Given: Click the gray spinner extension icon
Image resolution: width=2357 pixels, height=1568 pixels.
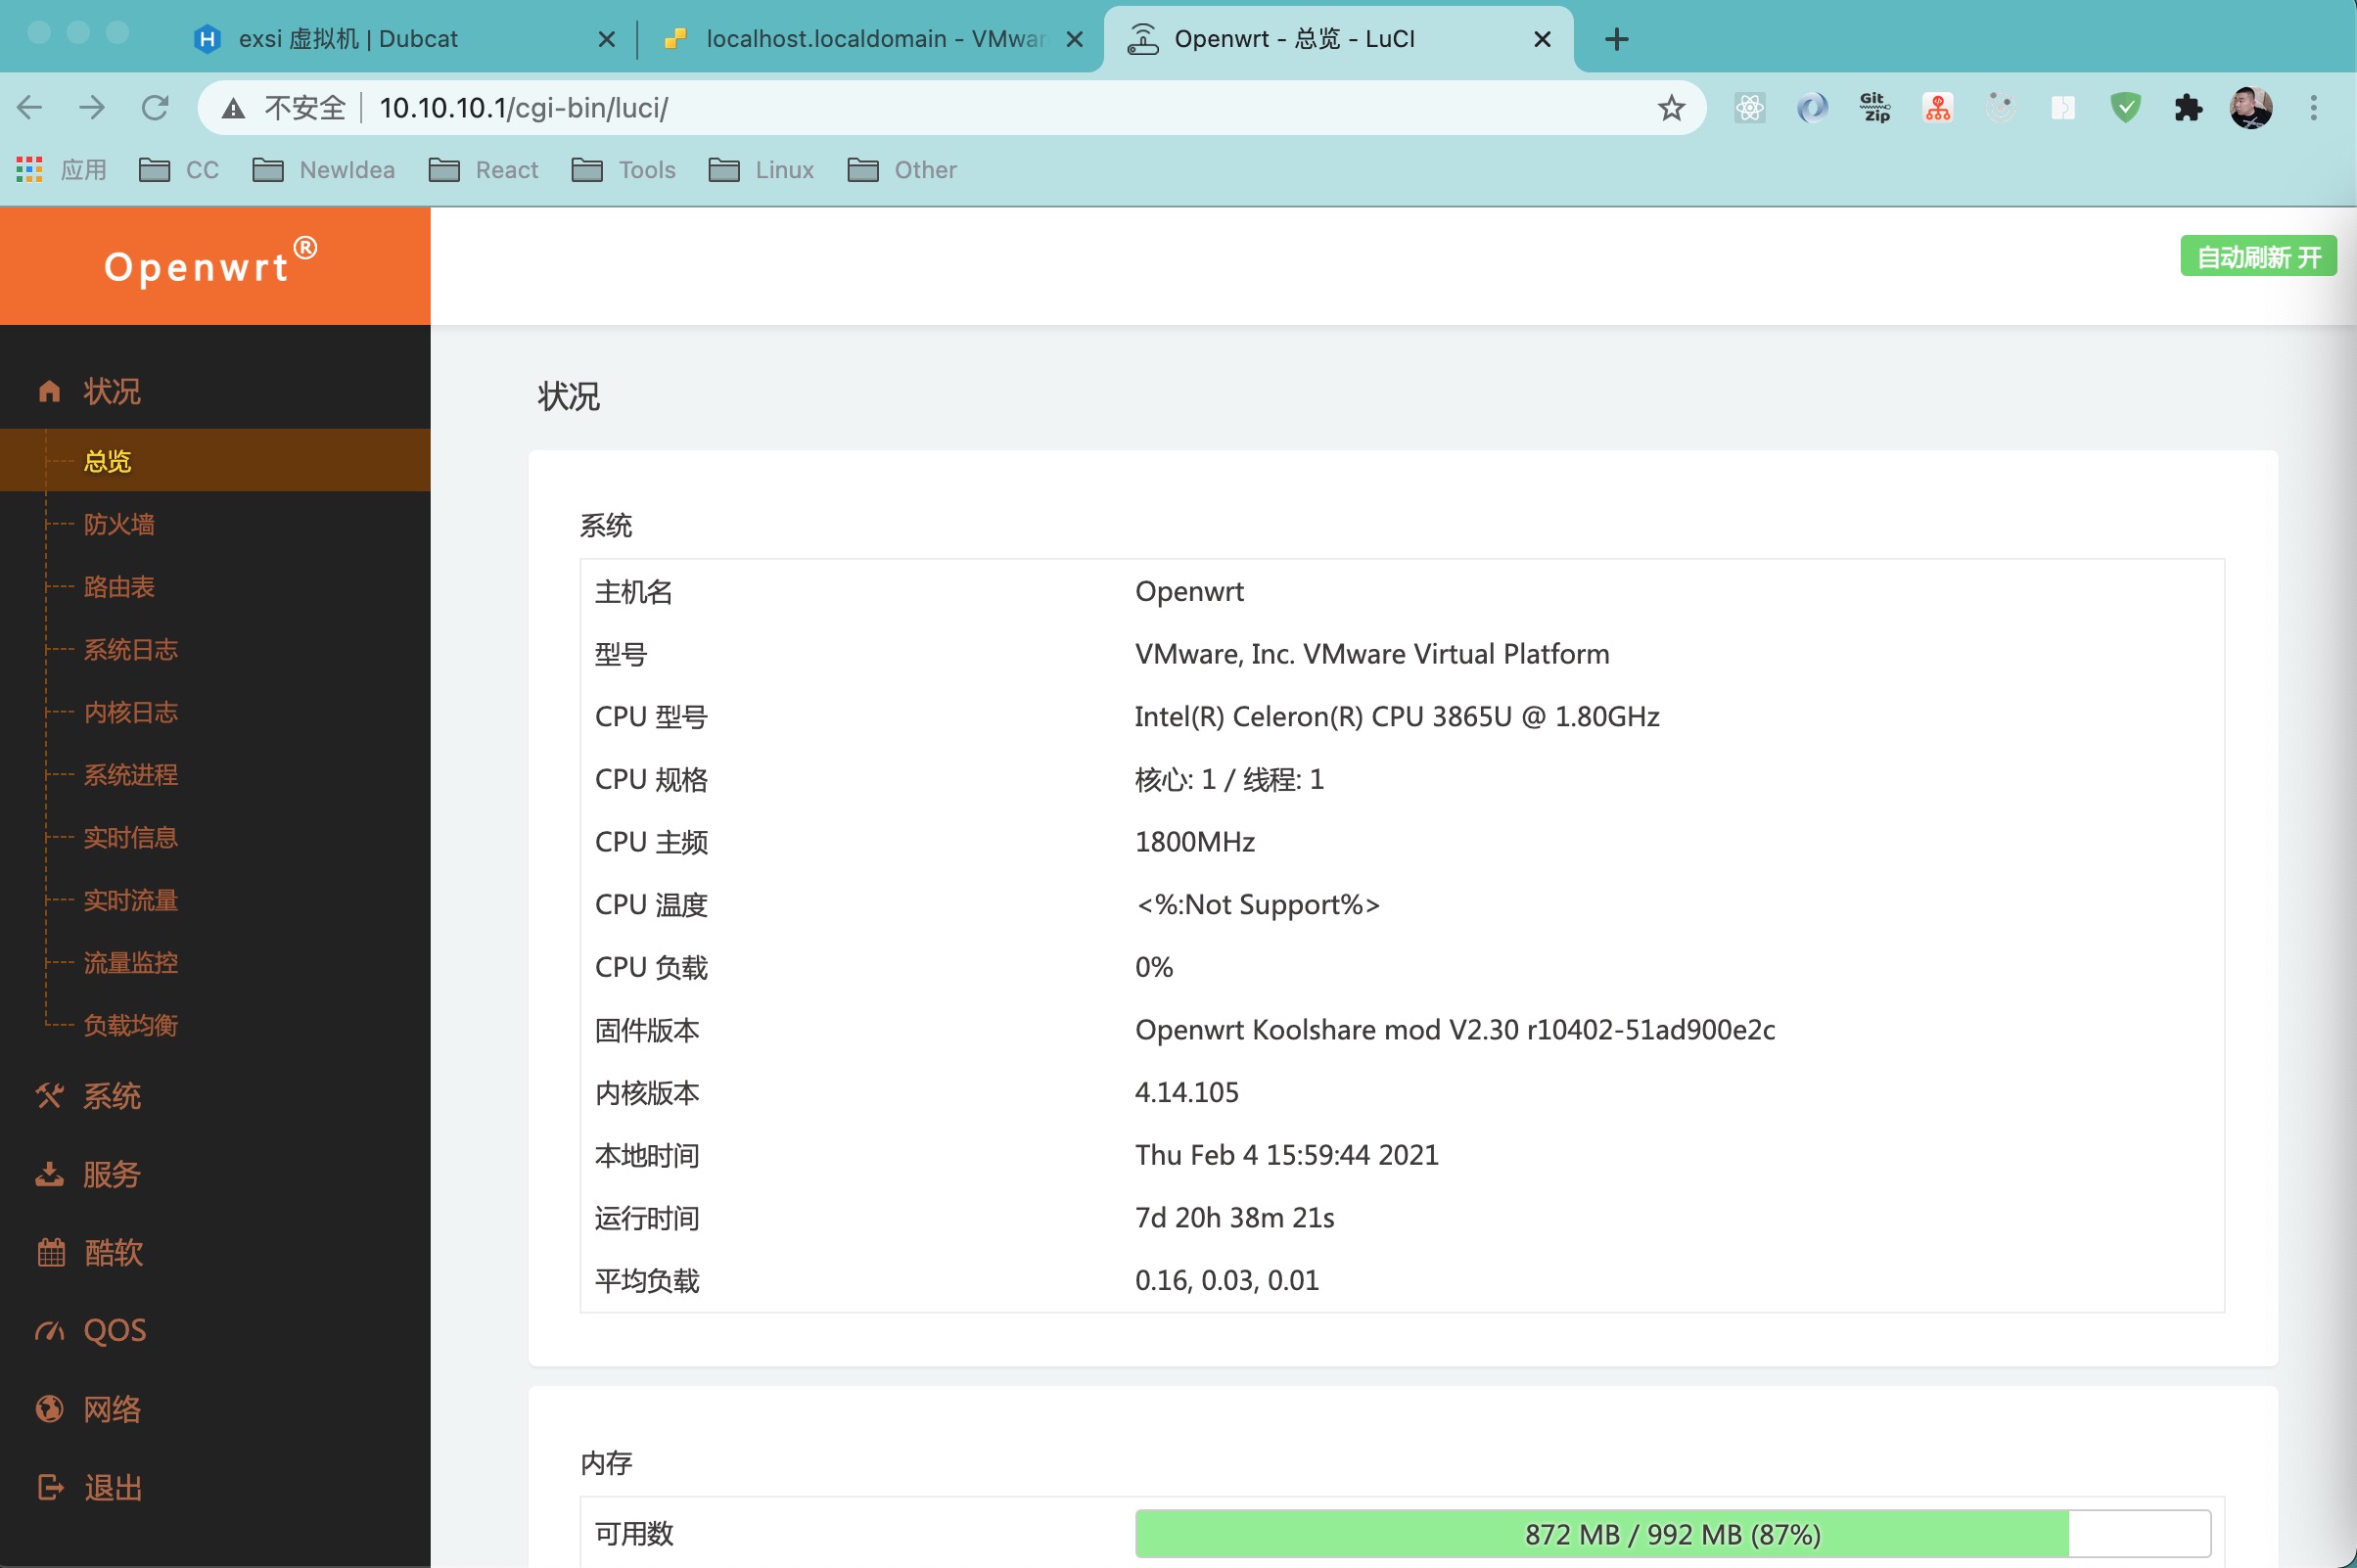Looking at the screenshot, I should [x=2000, y=107].
